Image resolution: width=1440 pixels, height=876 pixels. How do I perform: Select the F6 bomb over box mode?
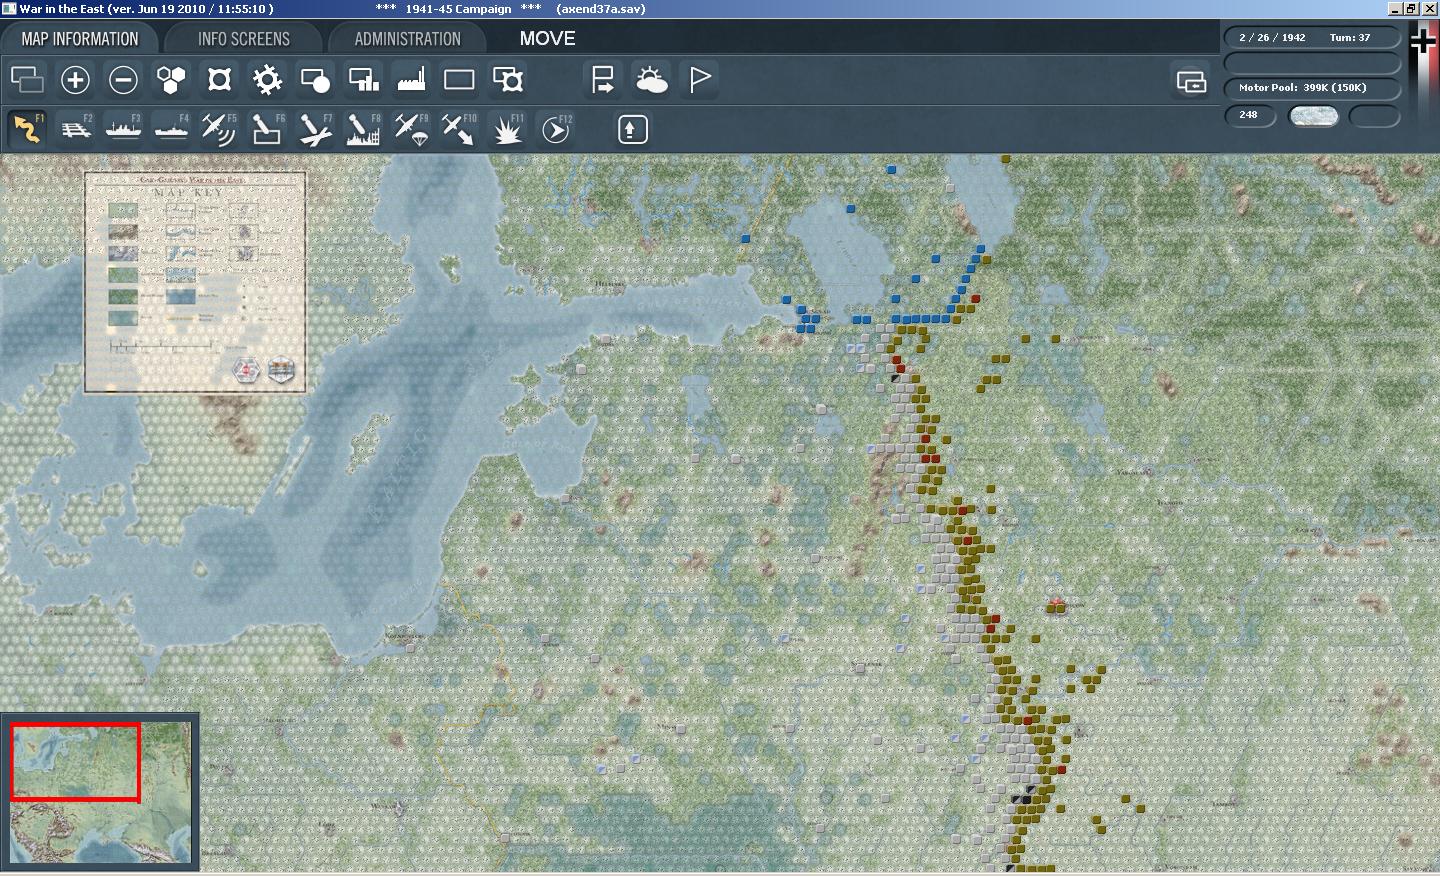click(x=267, y=129)
